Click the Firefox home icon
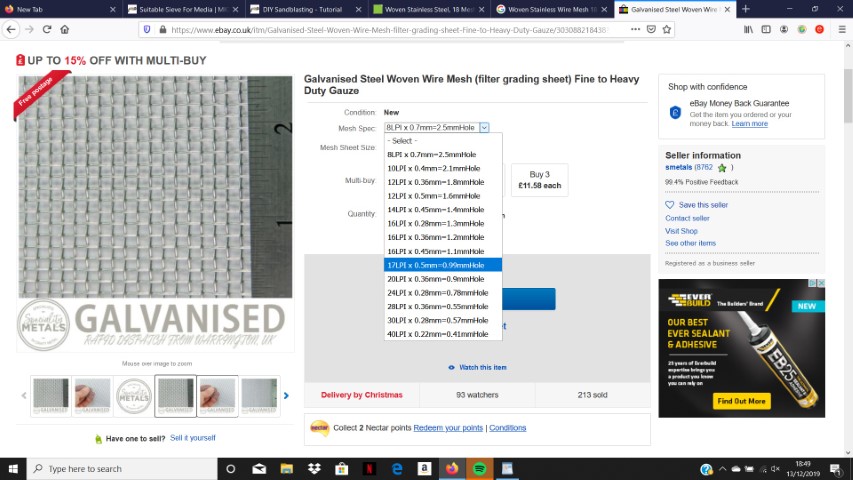The width and height of the screenshot is (853, 480). point(65,30)
